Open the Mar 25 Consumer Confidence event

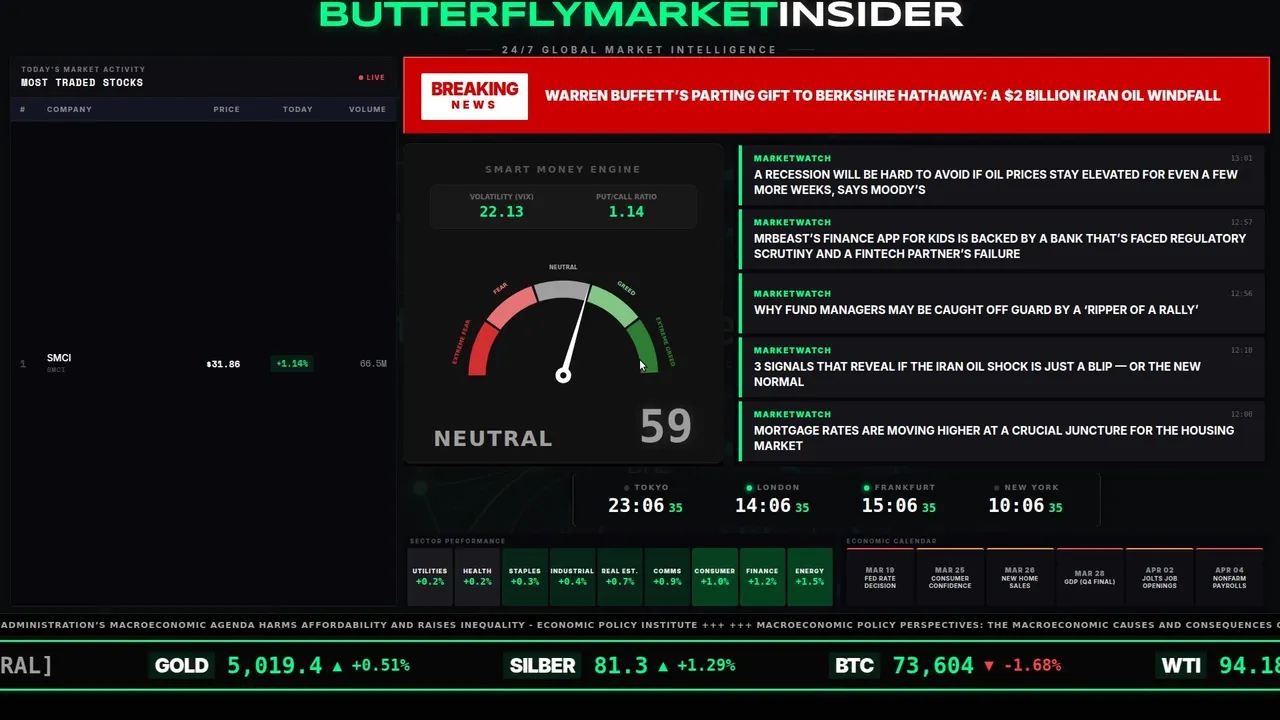950,577
